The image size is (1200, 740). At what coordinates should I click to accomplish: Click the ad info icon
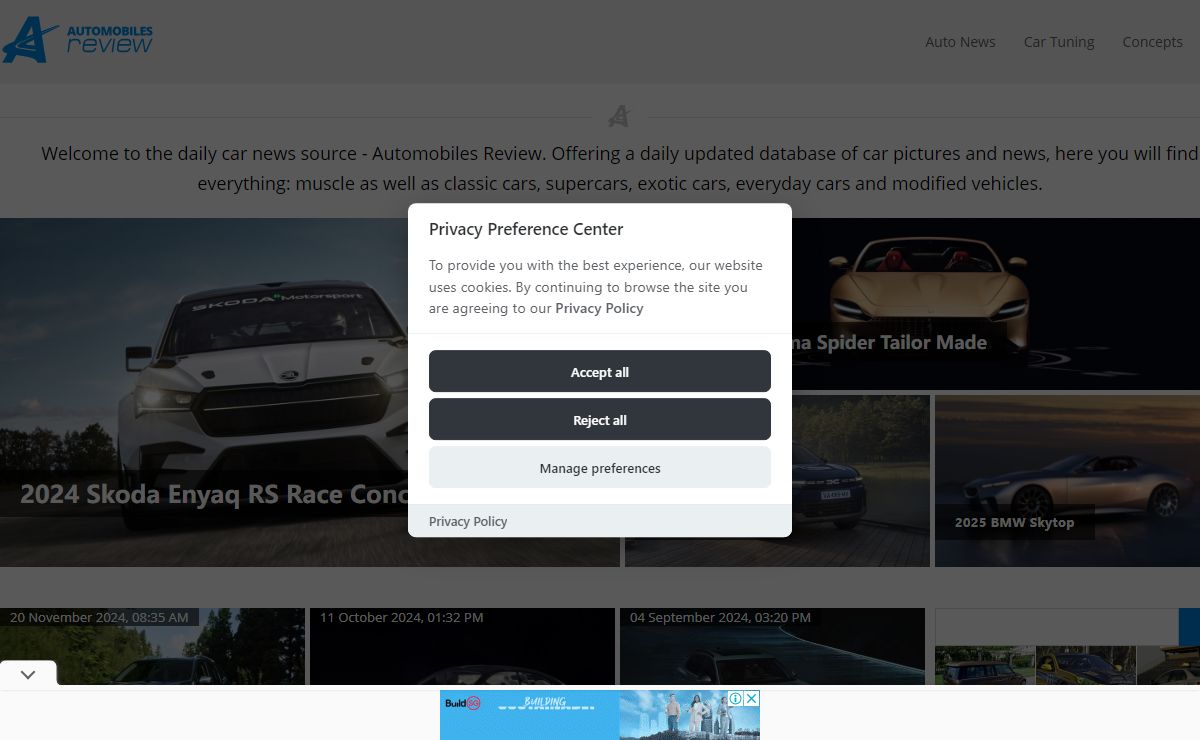point(735,698)
